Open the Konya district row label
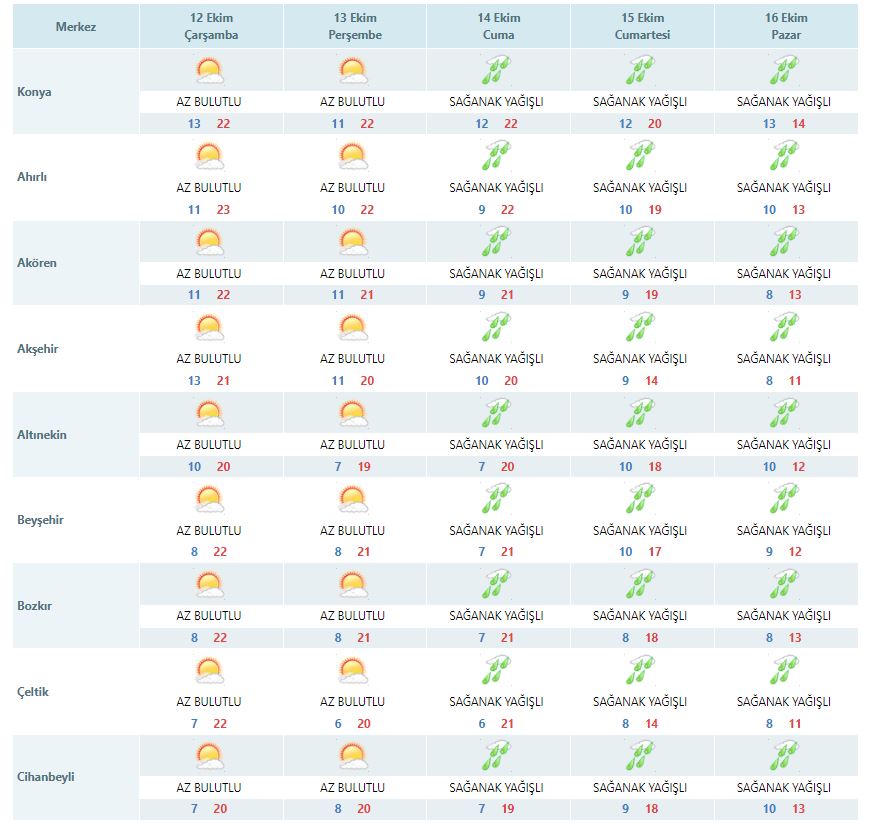 click(35, 92)
